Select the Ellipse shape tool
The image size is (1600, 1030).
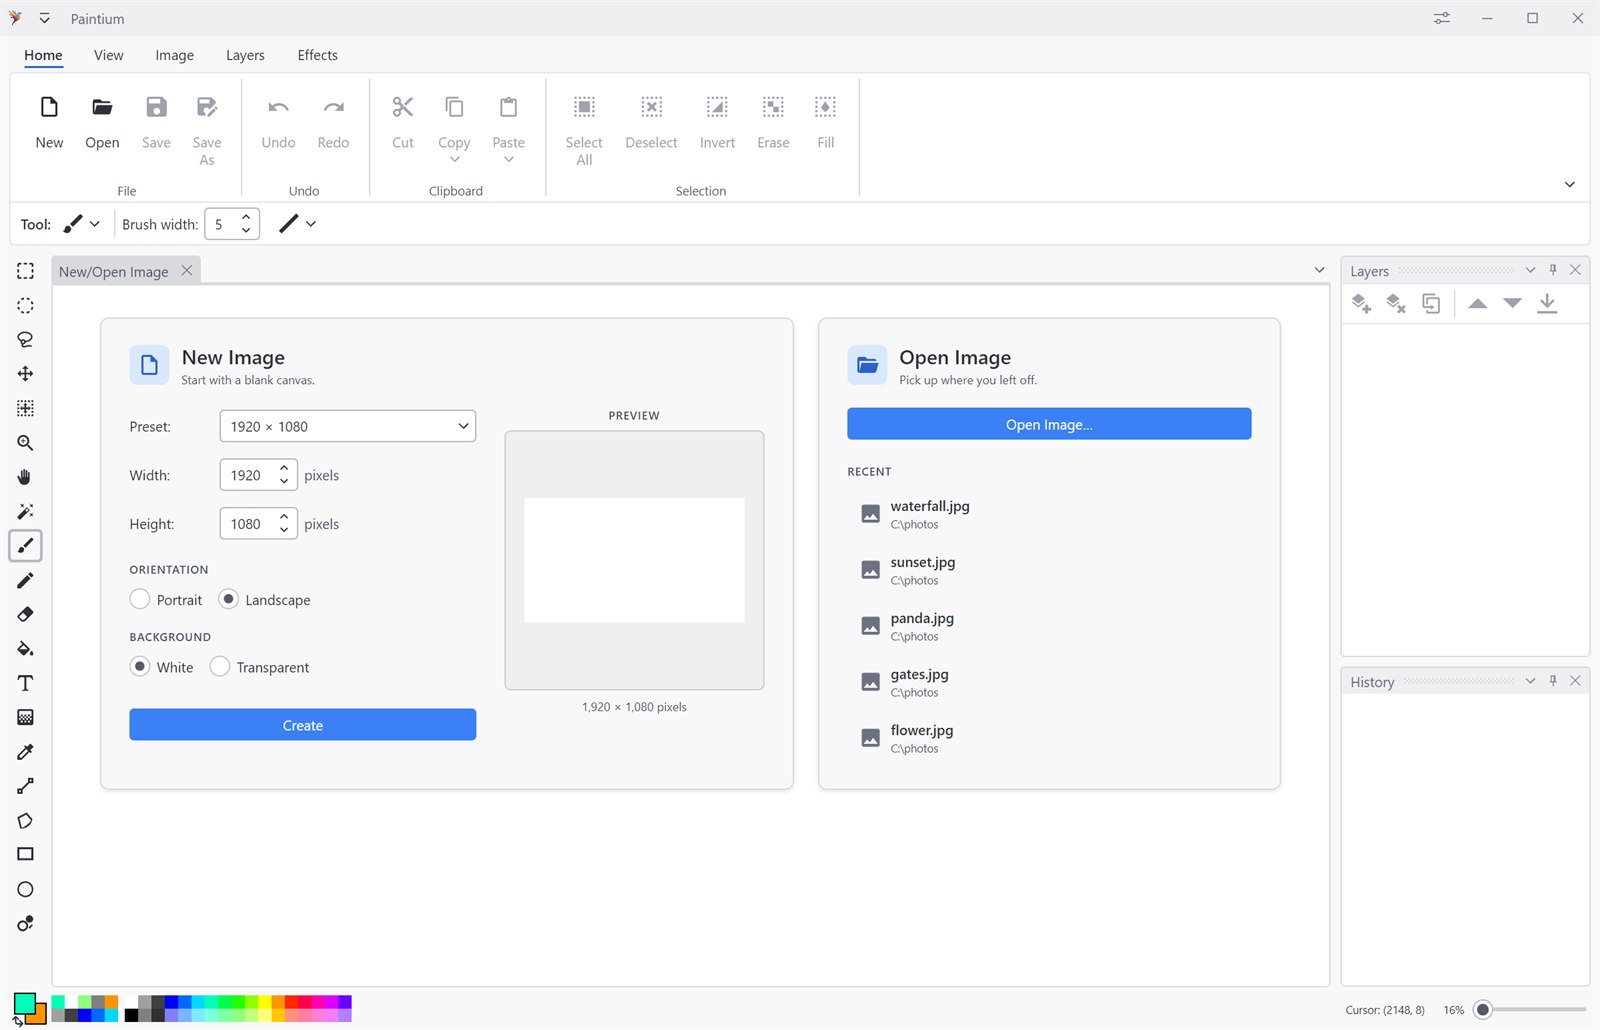pyautogui.click(x=25, y=889)
